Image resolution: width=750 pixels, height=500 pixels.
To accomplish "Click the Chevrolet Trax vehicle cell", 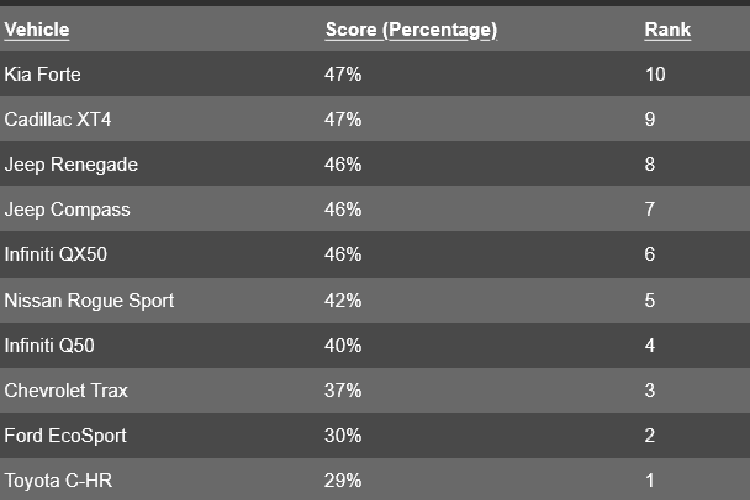I will pos(66,391).
